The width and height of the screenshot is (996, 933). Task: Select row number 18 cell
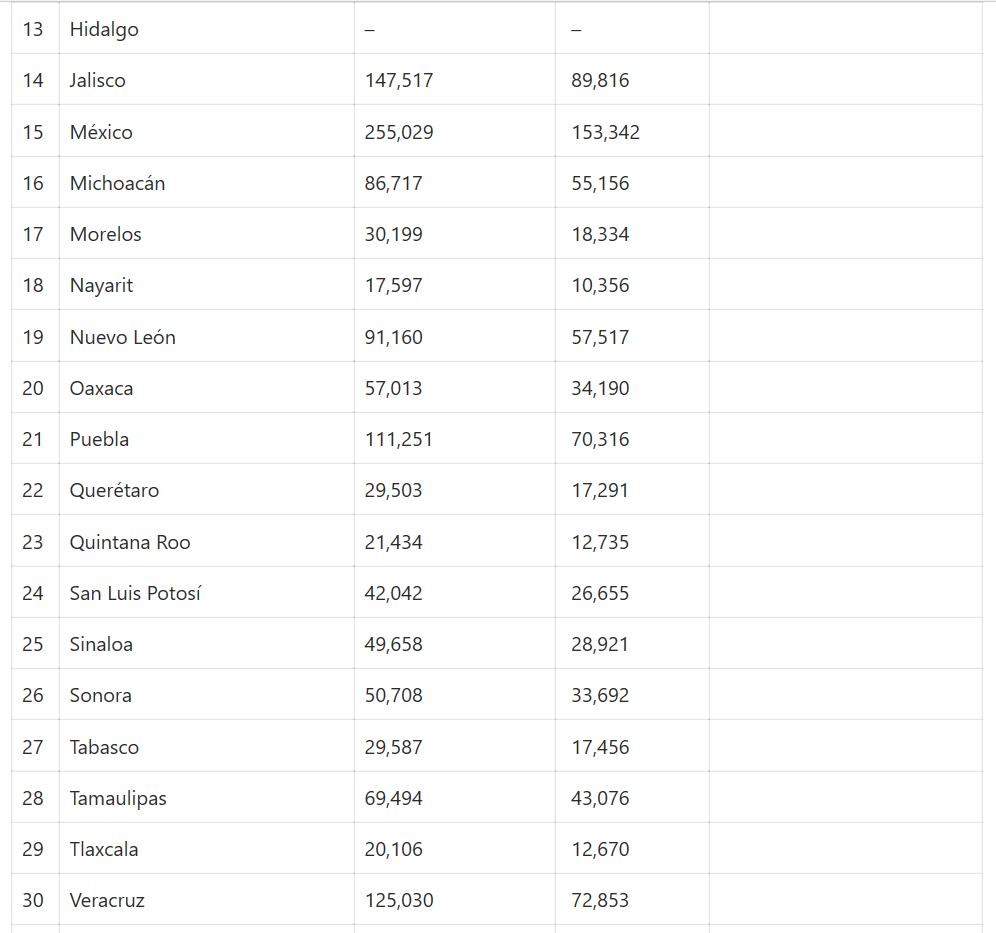coord(33,285)
